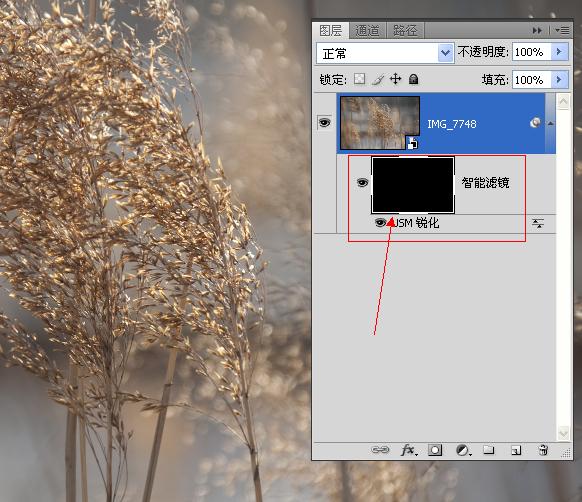Image resolution: width=582 pixels, height=502 pixels.
Task: Hide the IMG_7748 layer
Action: 325,123
